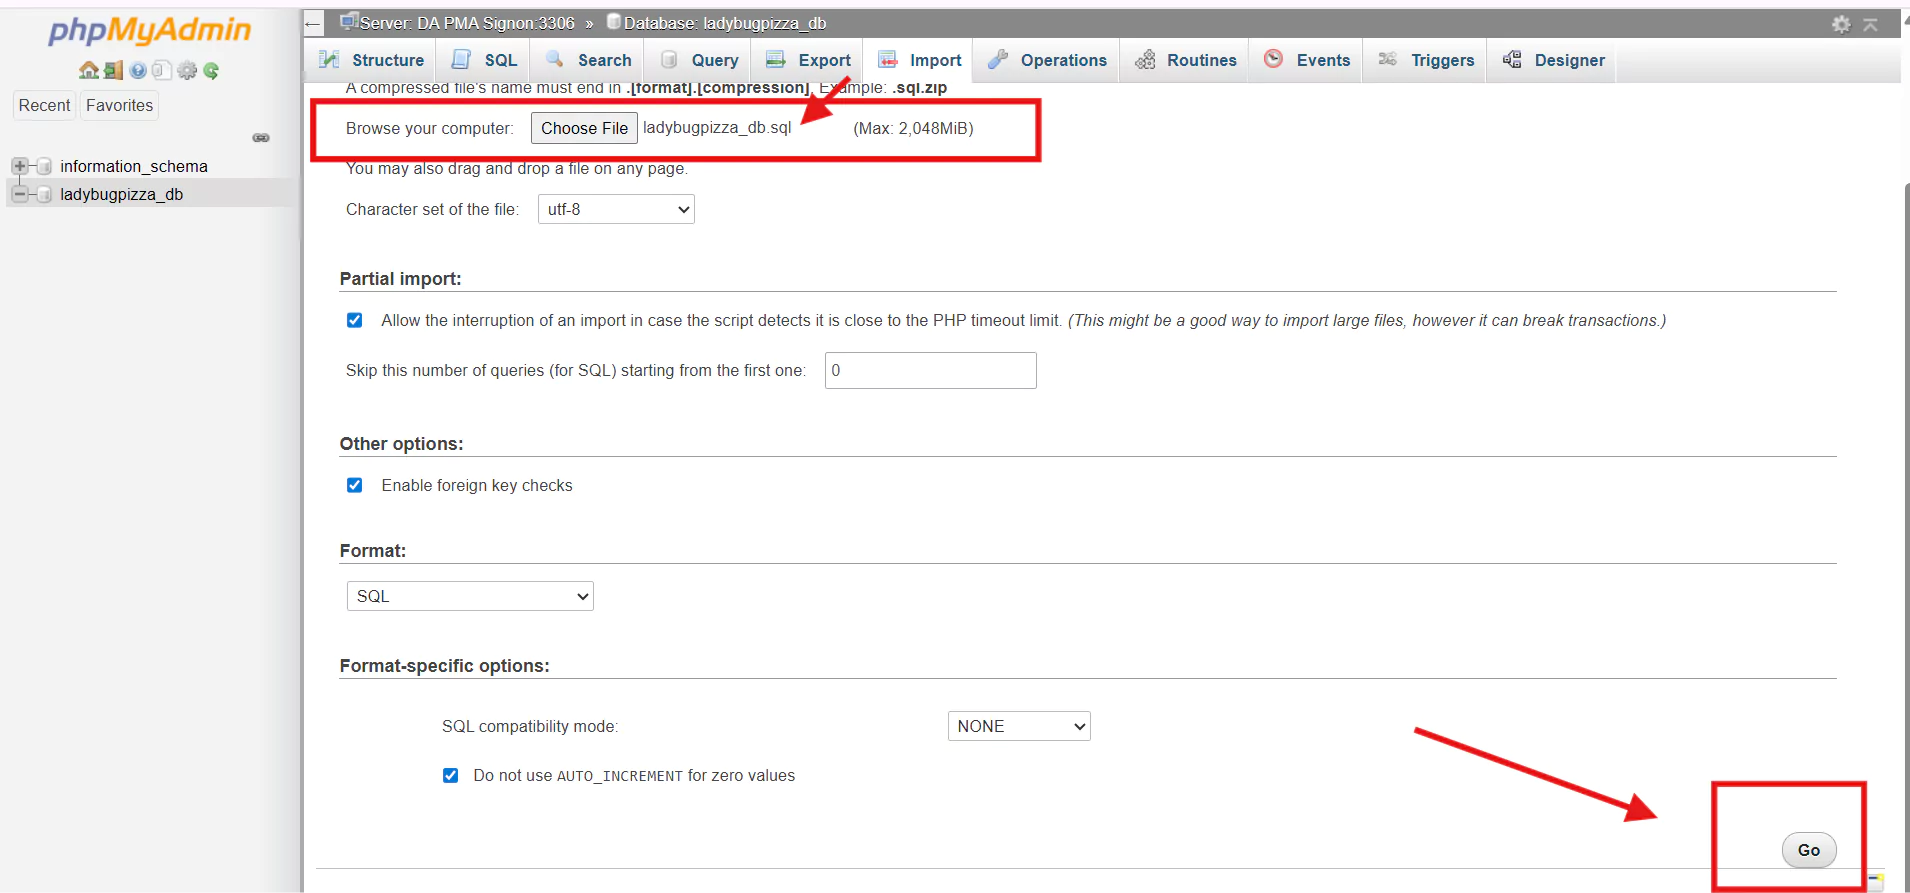Click the Partial import heading
The image size is (1910, 893).
pyautogui.click(x=400, y=279)
